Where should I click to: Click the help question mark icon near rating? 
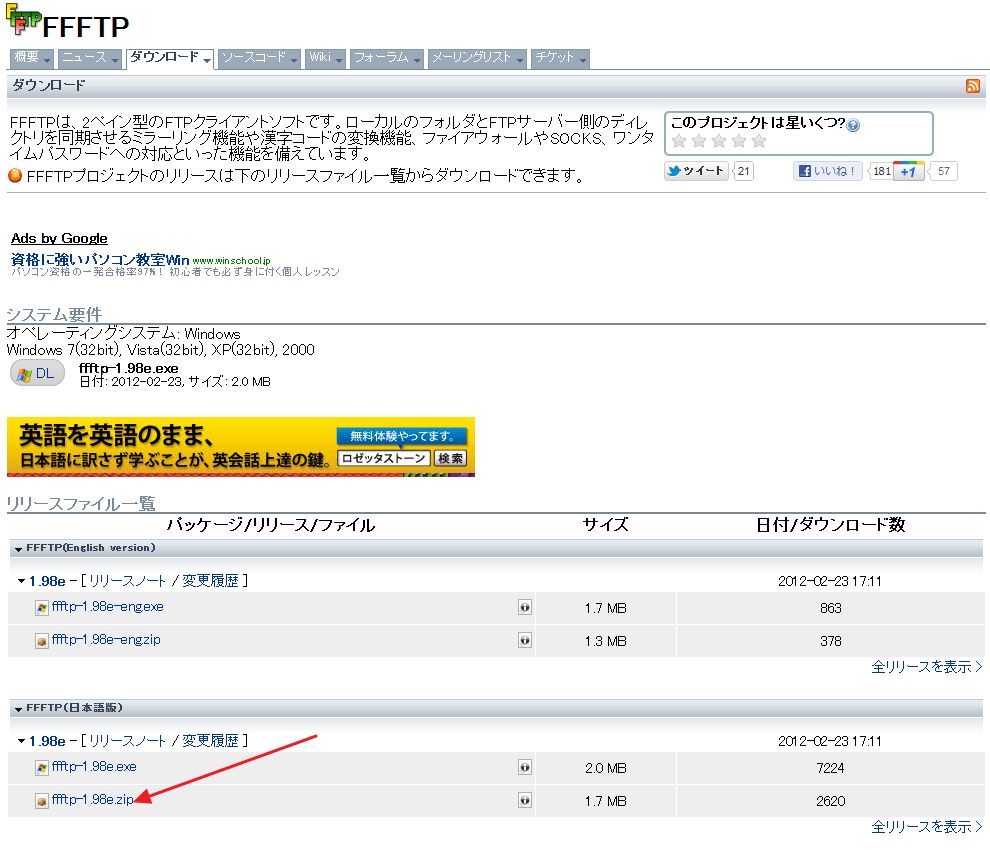click(853, 125)
